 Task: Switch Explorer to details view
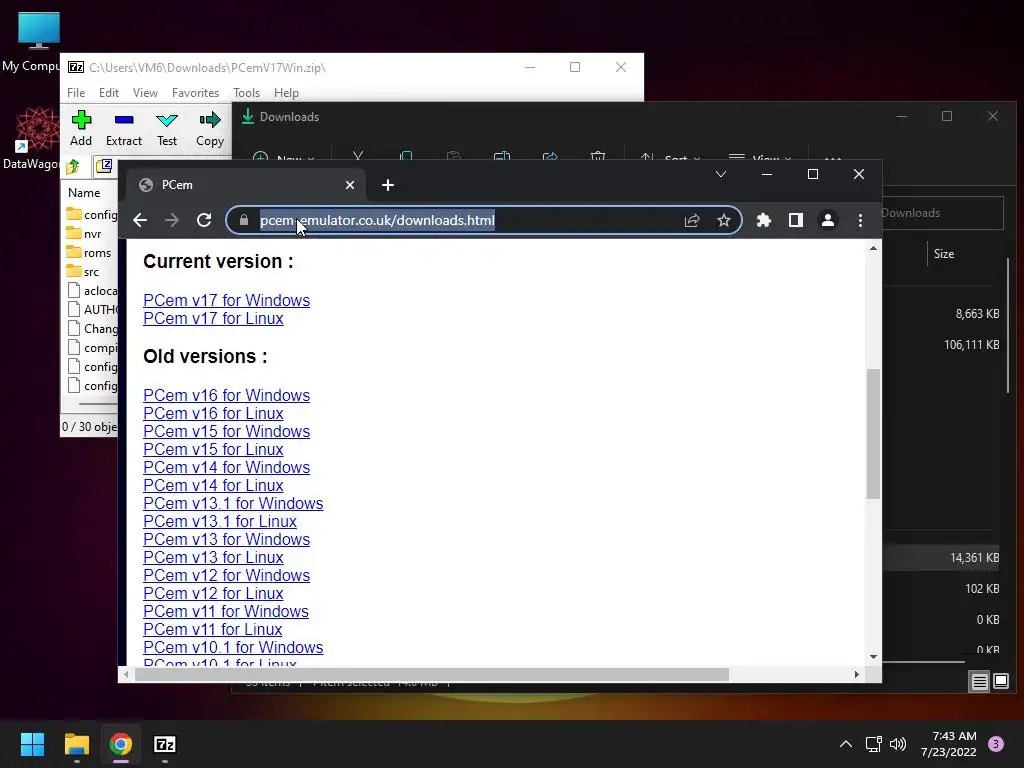pyautogui.click(x=980, y=682)
